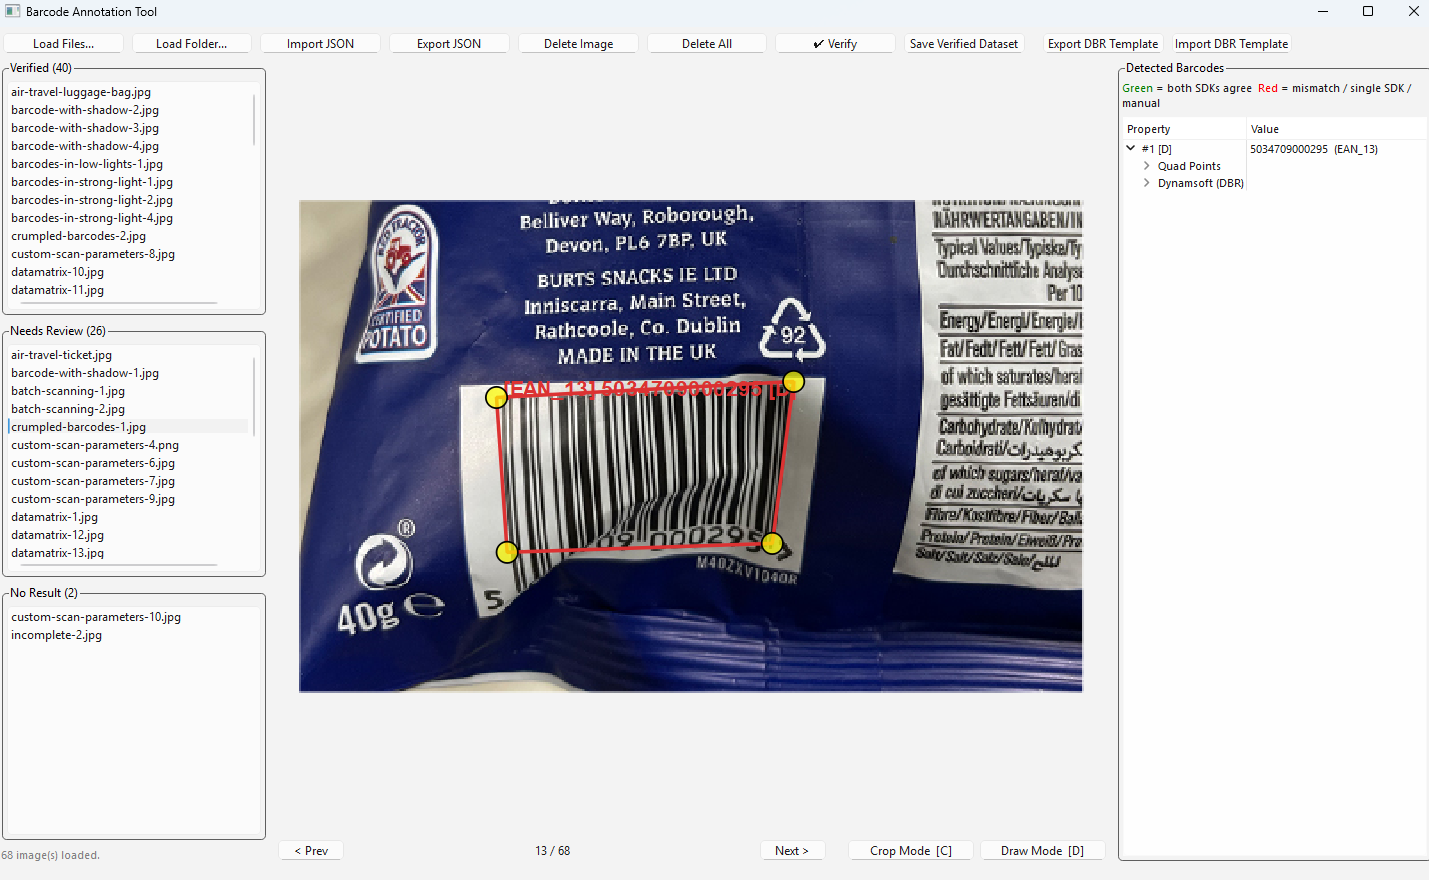The image size is (1429, 880).
Task: Expand the Dynamsoft (DBR) node
Action: [x=1146, y=182]
